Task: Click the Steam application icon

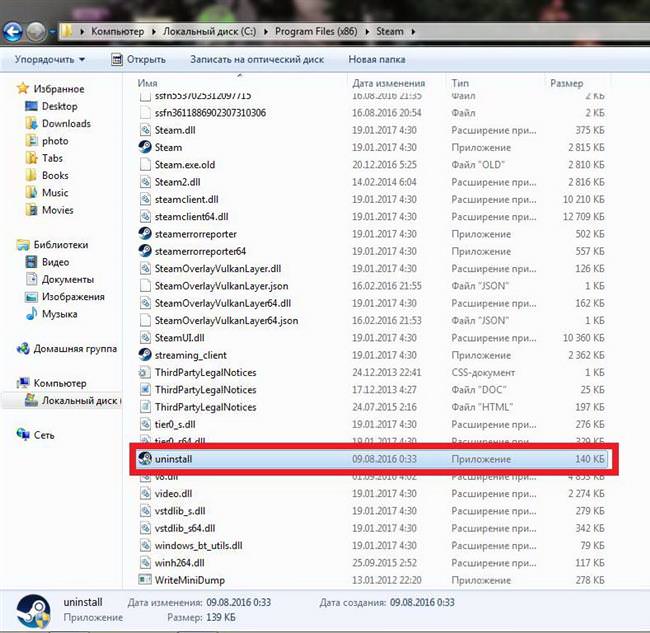Action: click(x=145, y=147)
